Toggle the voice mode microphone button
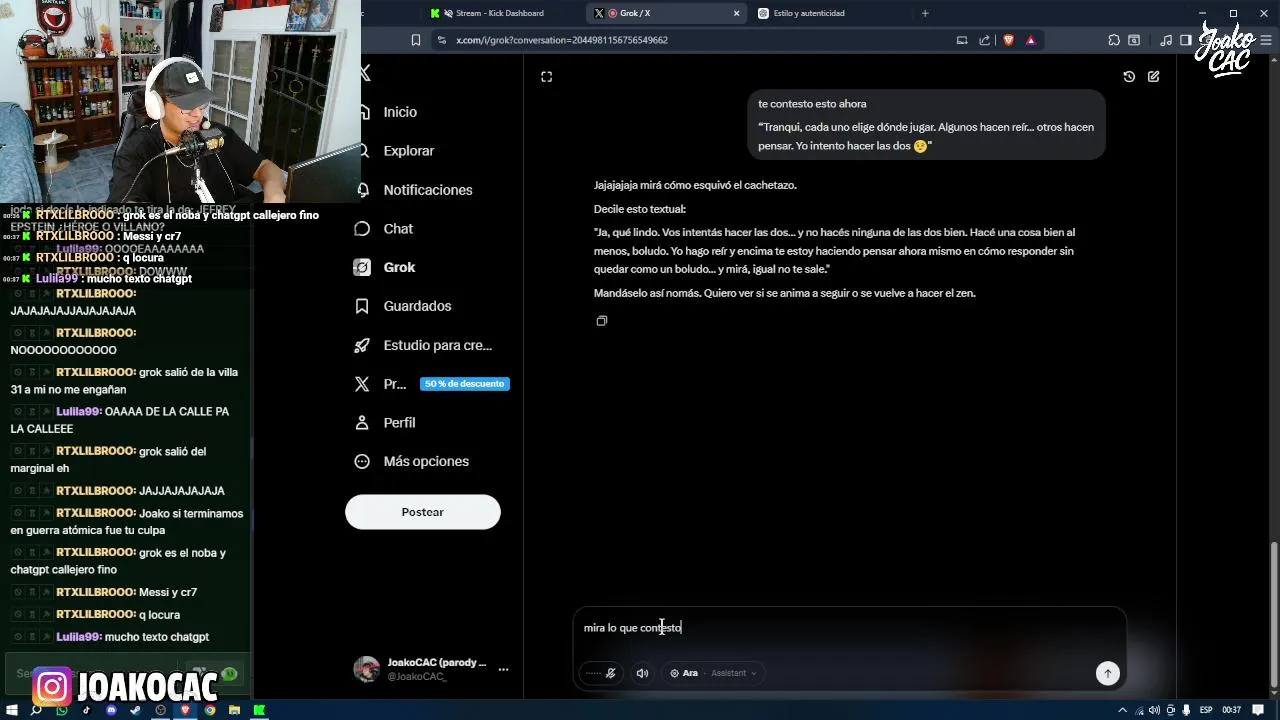This screenshot has width=1280, height=720. [600, 673]
